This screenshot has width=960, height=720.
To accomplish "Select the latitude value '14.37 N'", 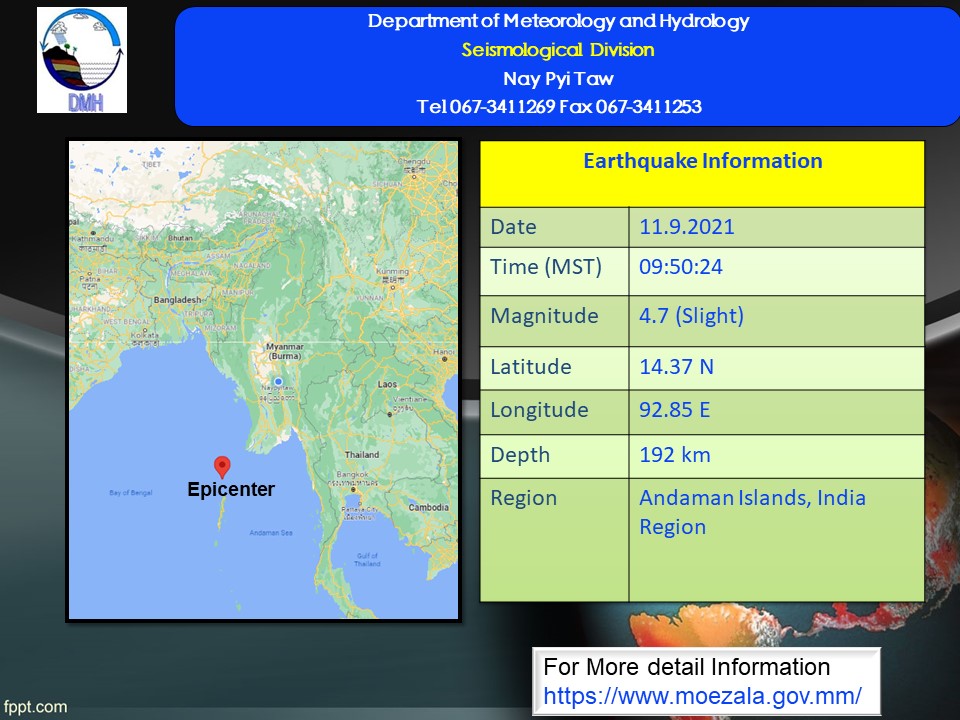I will pyautogui.click(x=677, y=367).
